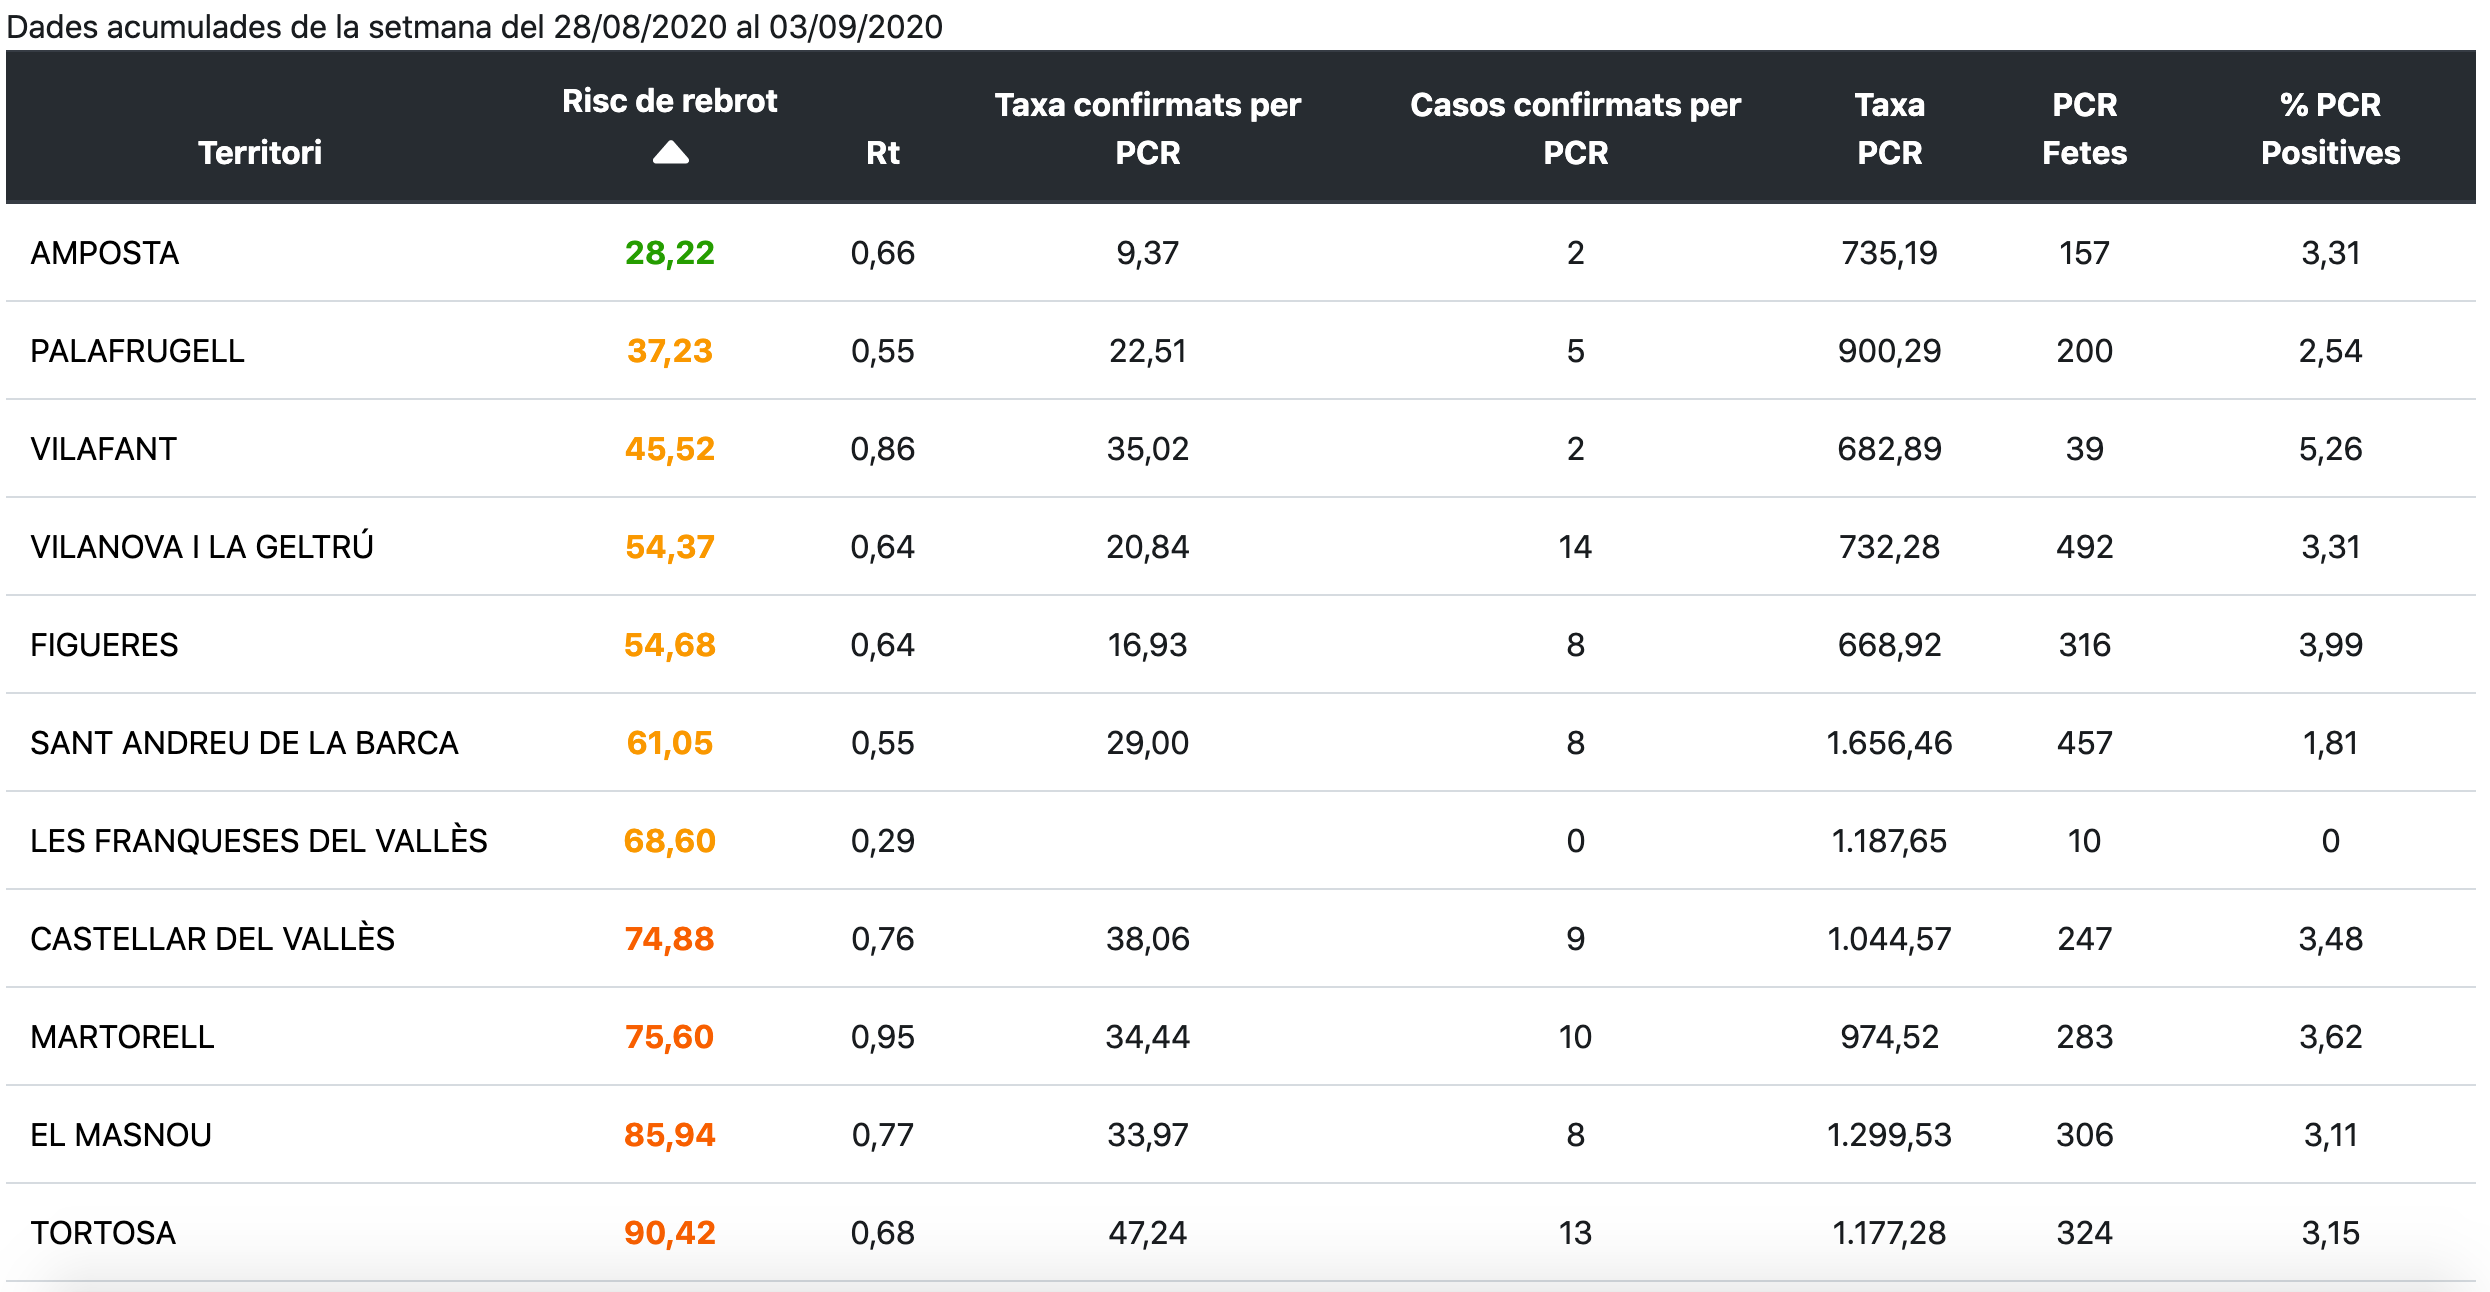
Task: Click the ascending sort arrow under Risc de rebrot
Action: [670, 153]
